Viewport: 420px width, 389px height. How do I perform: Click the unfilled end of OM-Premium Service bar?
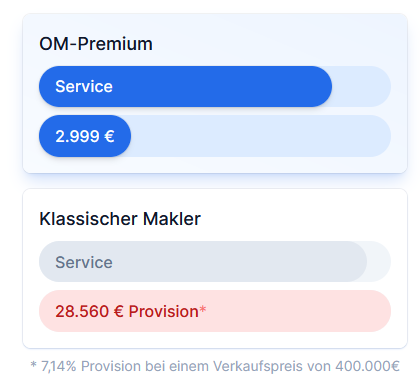click(x=362, y=86)
